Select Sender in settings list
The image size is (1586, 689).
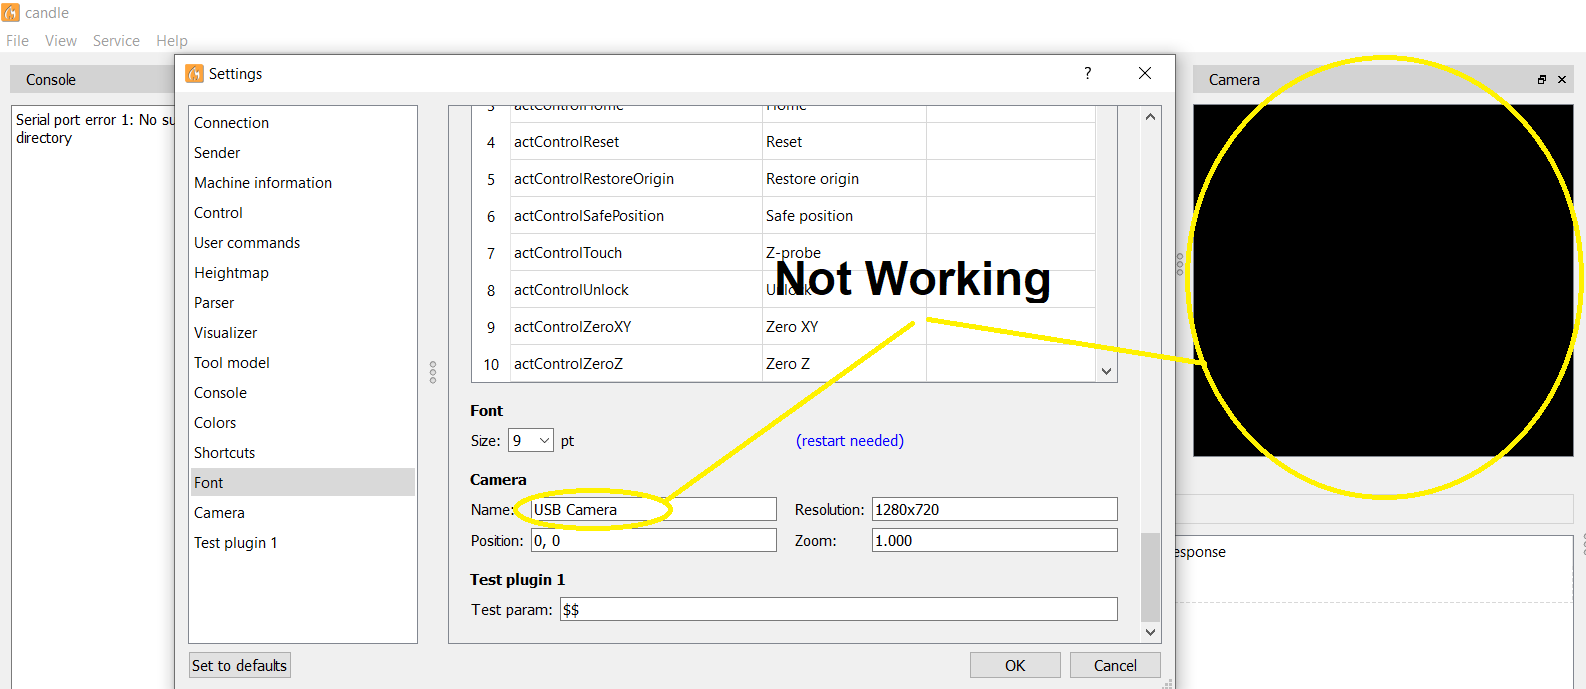(302, 153)
